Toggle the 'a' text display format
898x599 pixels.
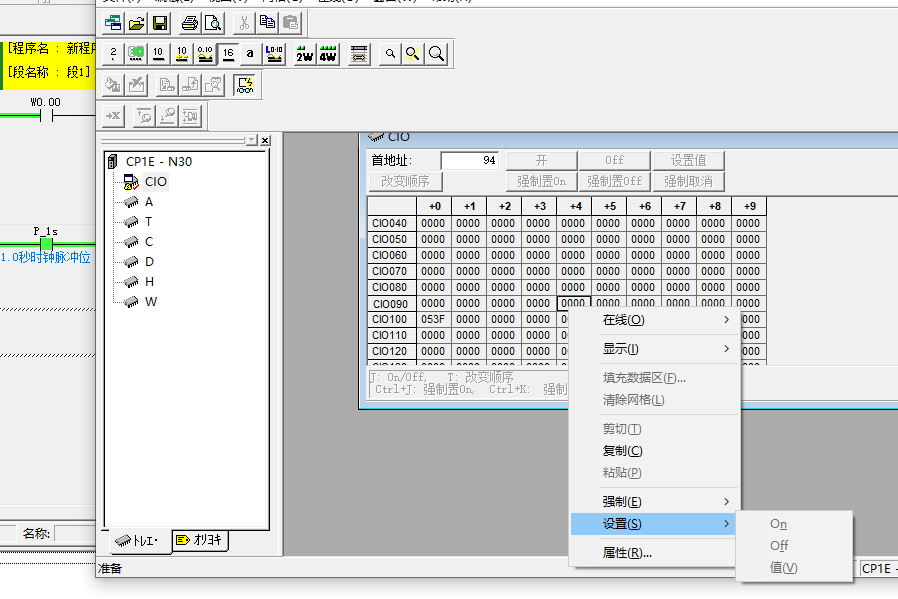tap(250, 54)
